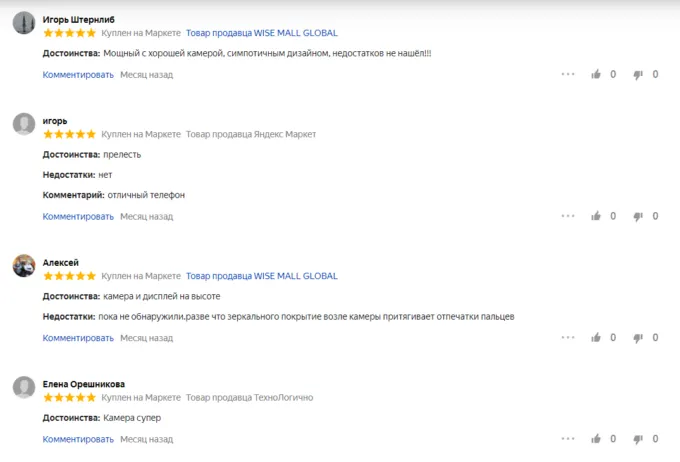Click Игорь Штернлиб's gray avatar
Viewport: 680px width, 462px height.
[x=24, y=24]
